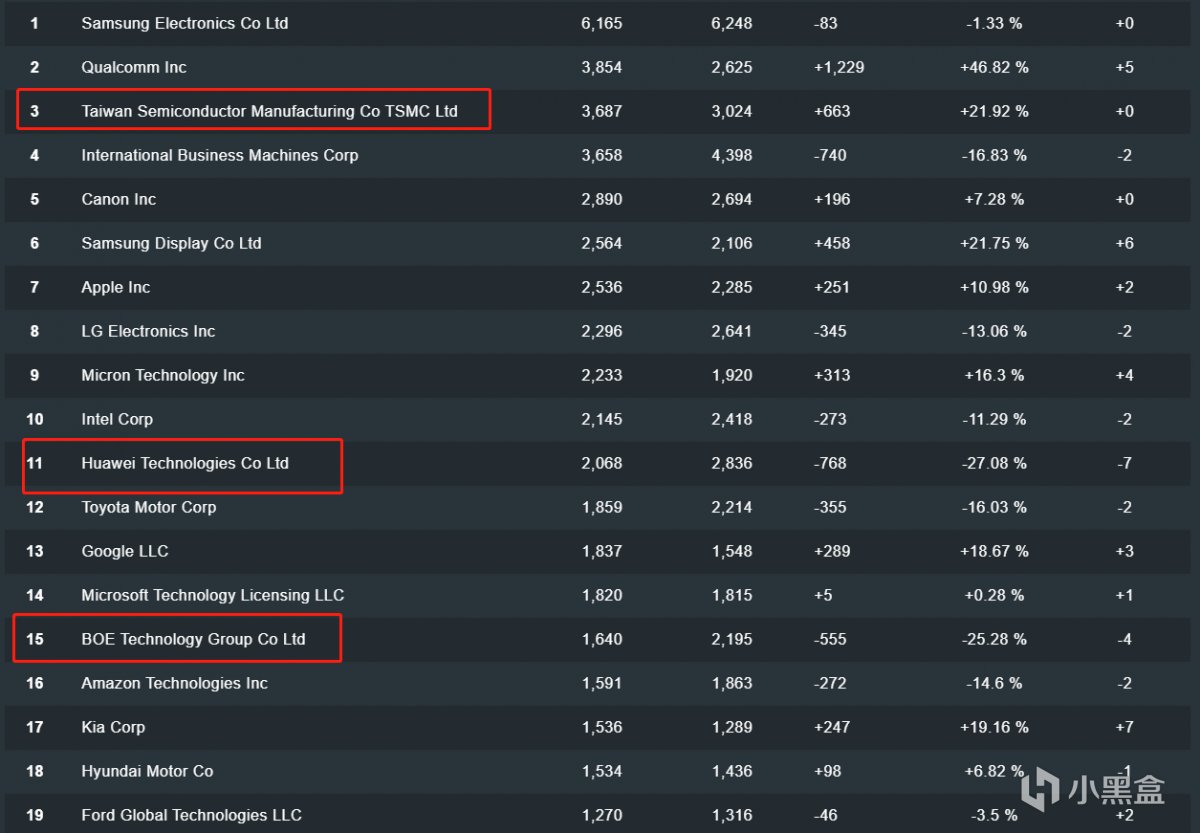Click Ford percentage -3.5 %
The height and width of the screenshot is (833, 1200).
pos(995,815)
